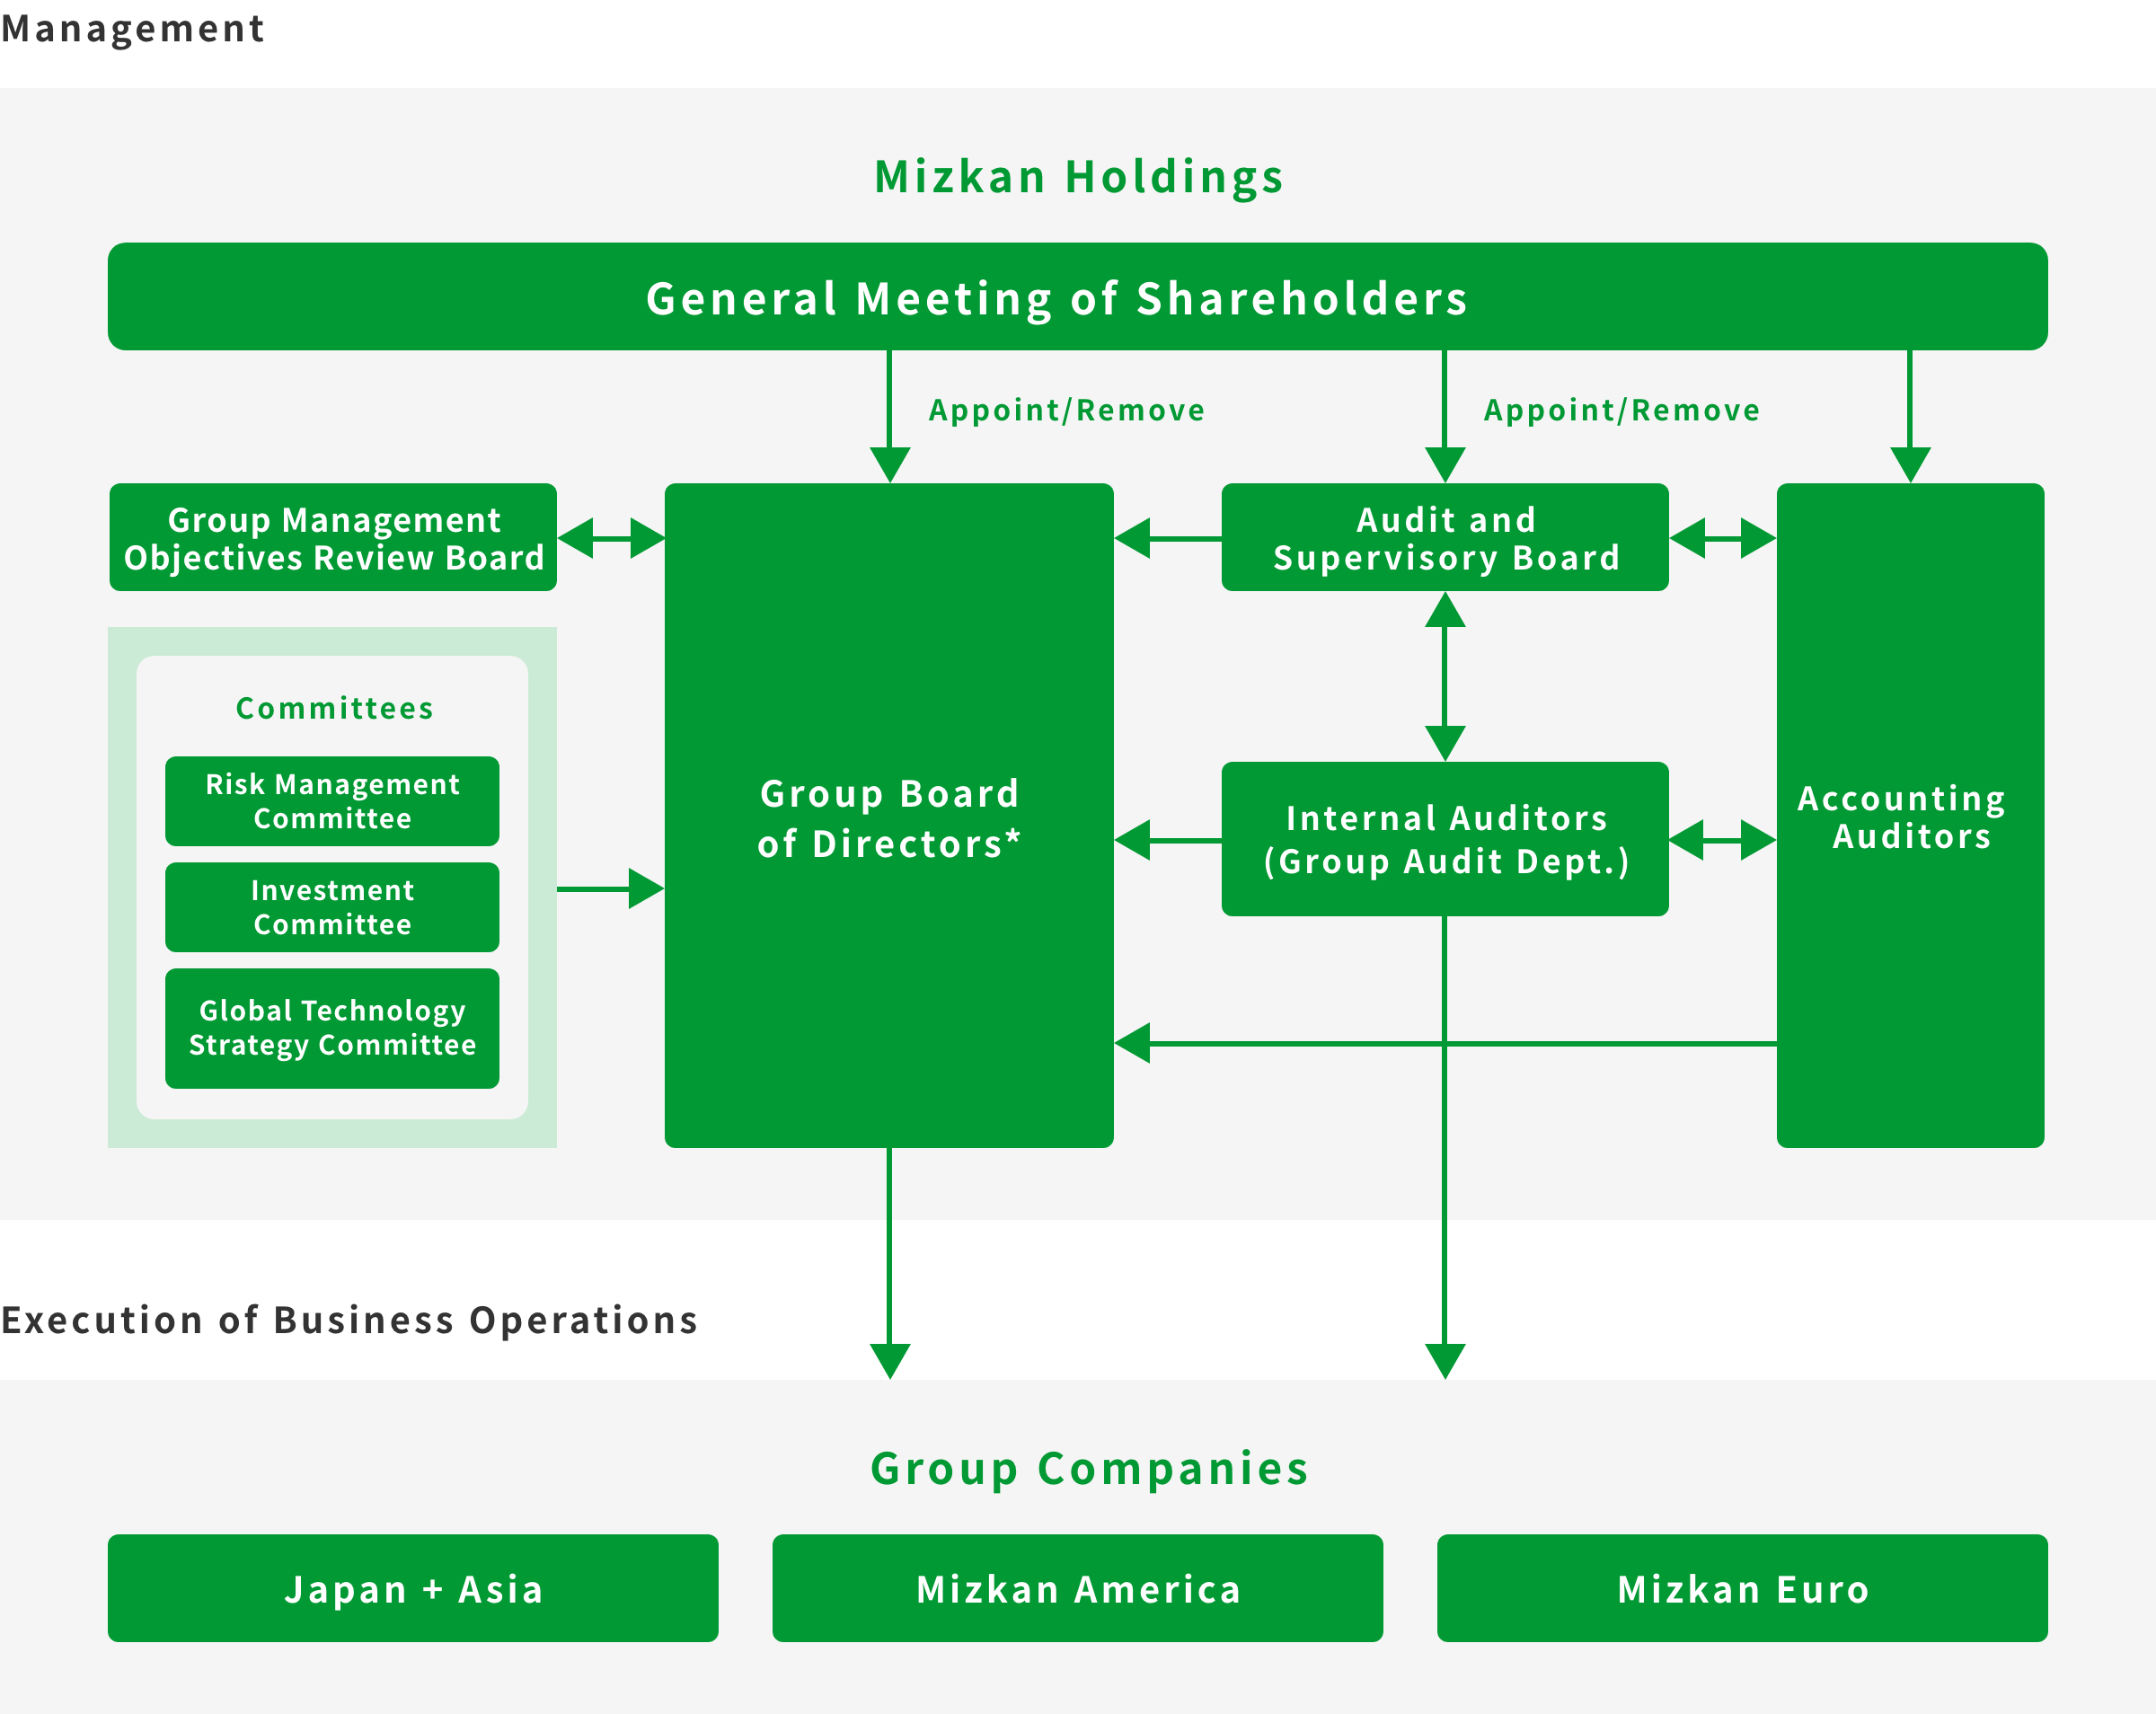2156x1714 pixels.
Task: Click the Mizkan Holdings heading
Action: [1078, 177]
